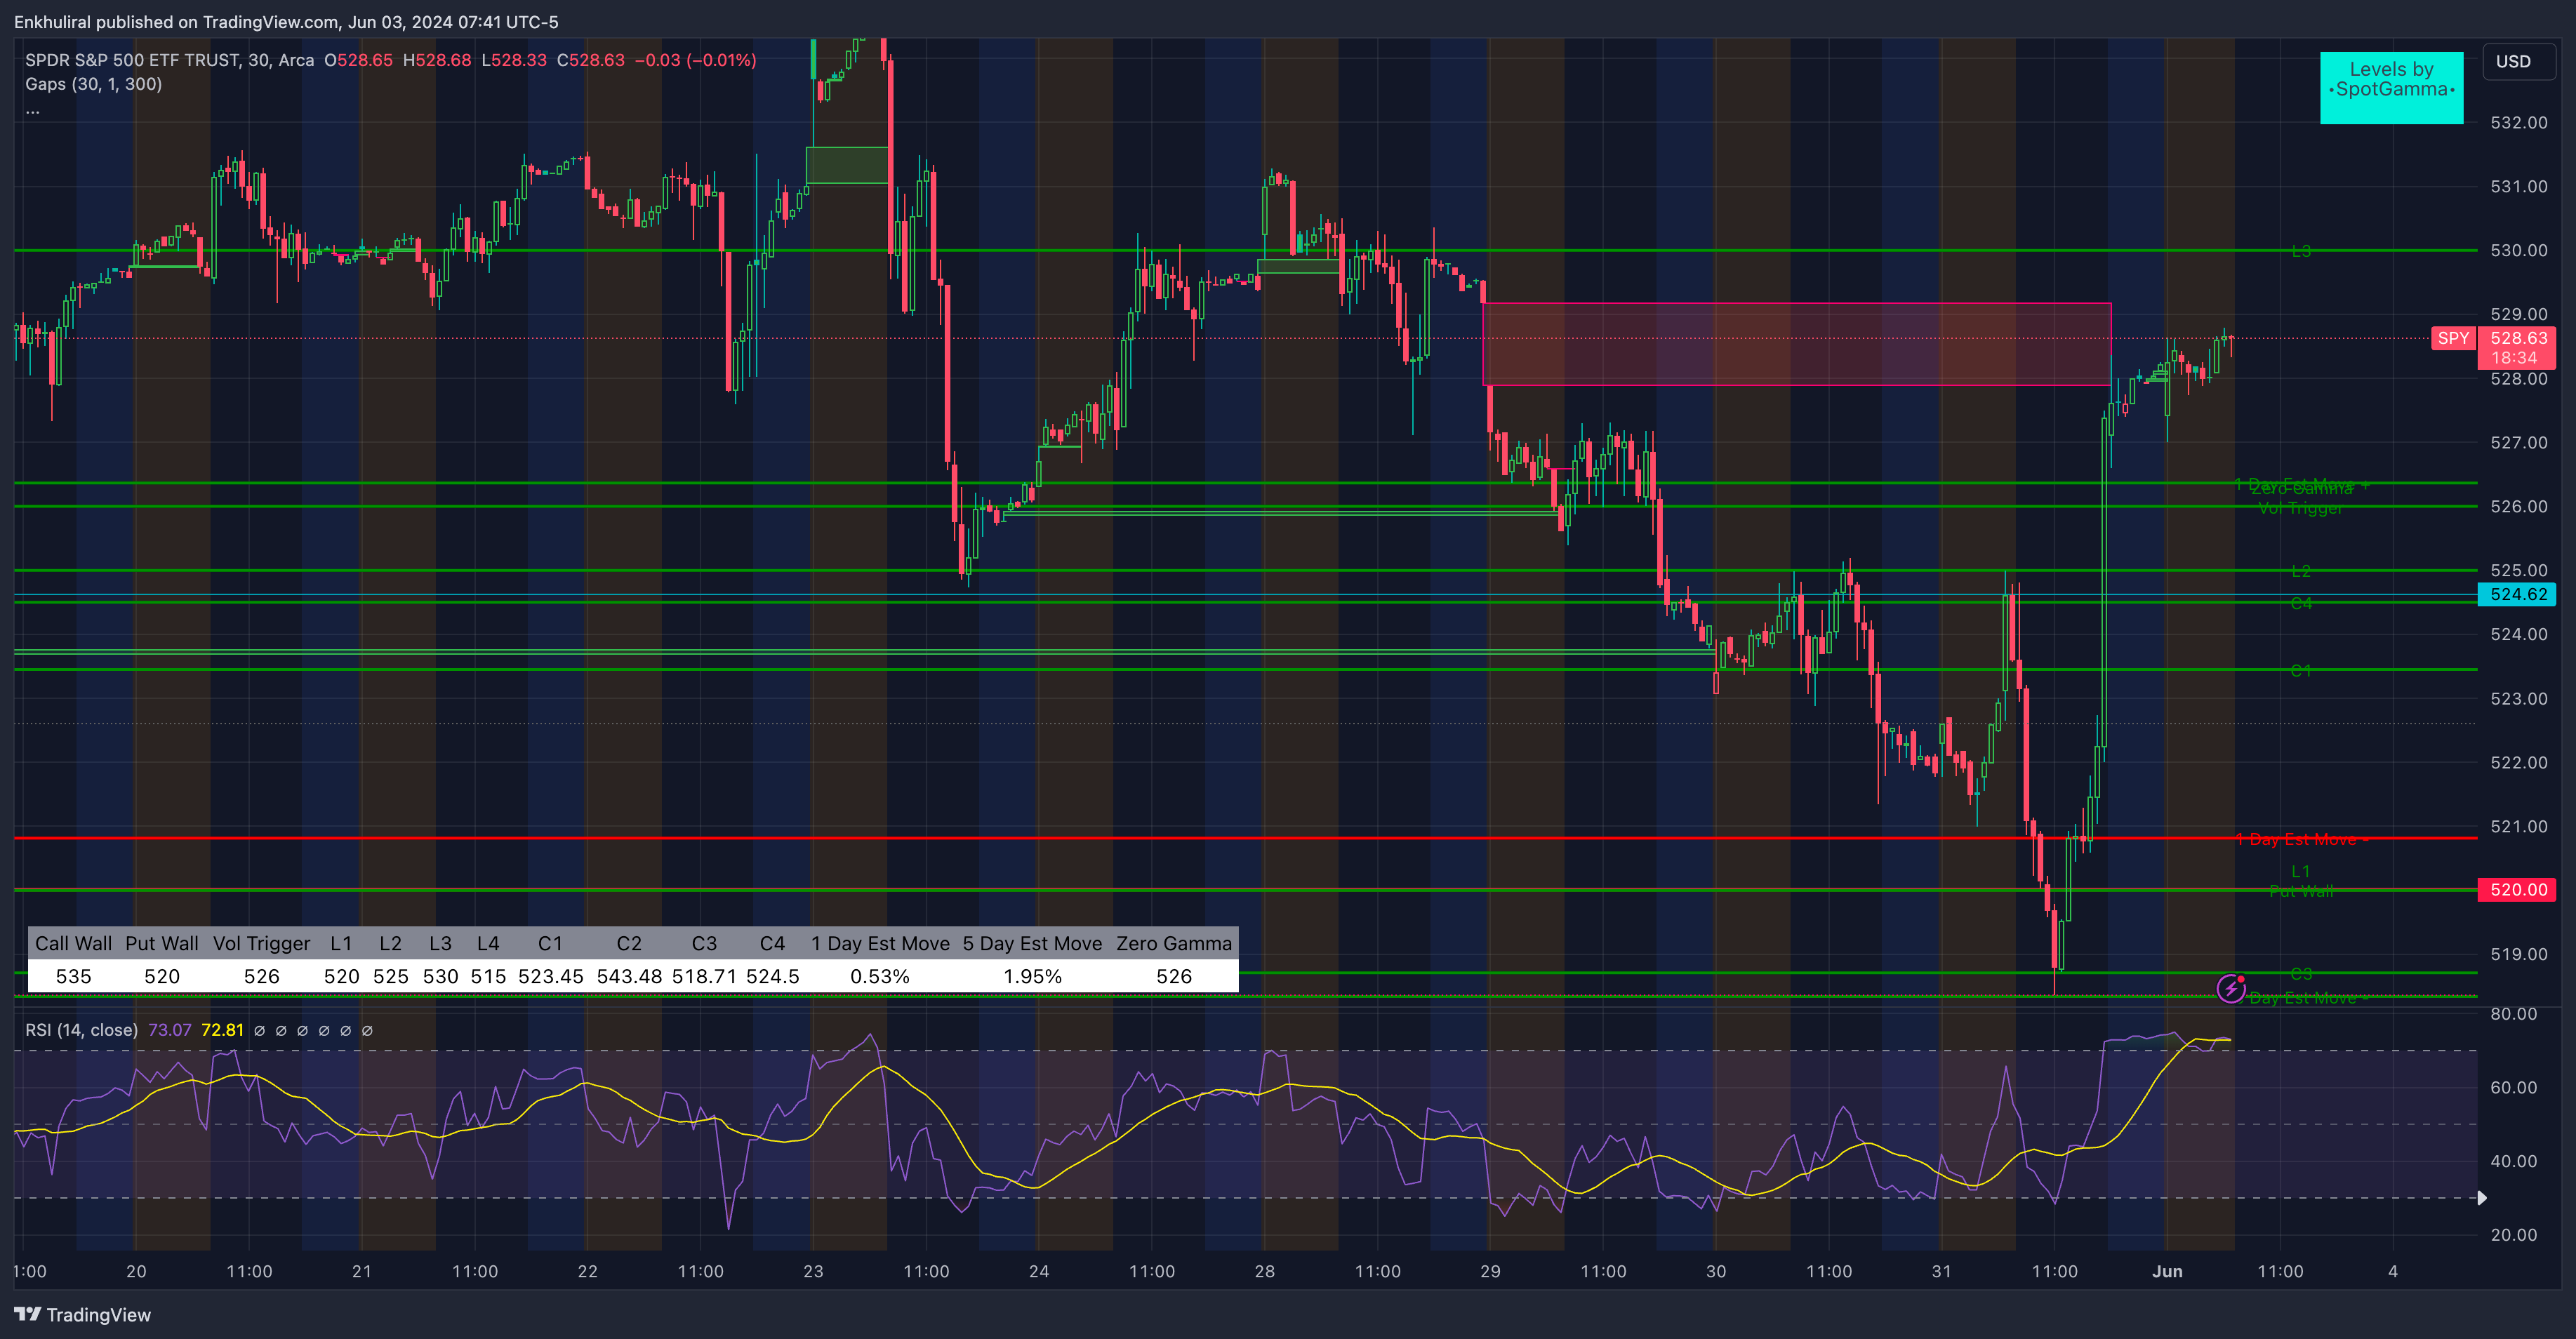
Task: Click the TradingView text link
Action: coord(98,1314)
